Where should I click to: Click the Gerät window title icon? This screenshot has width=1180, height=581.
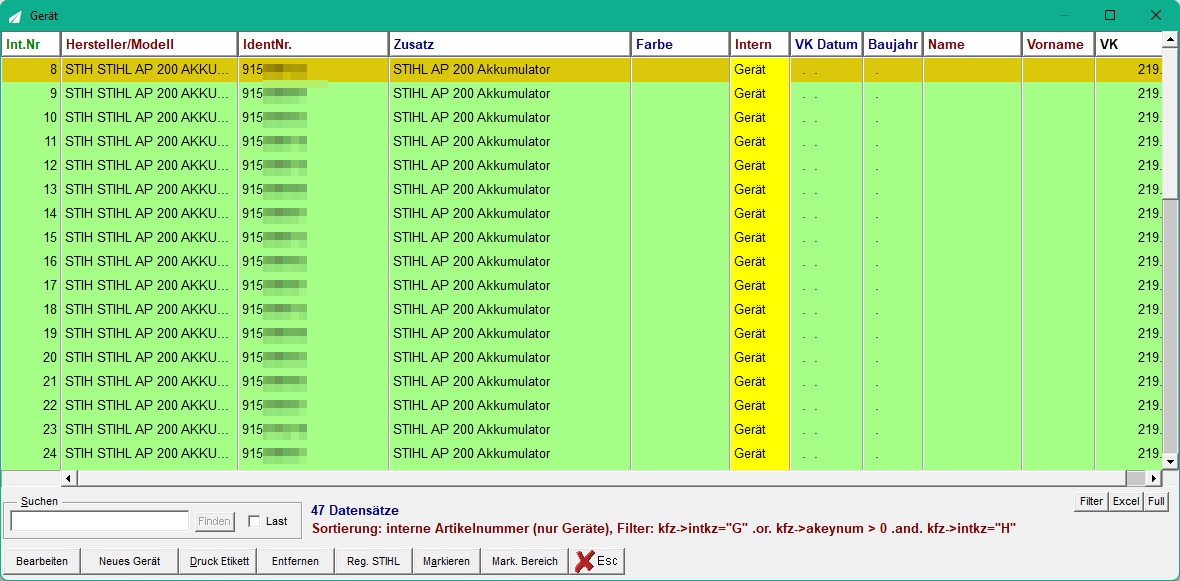coord(14,15)
